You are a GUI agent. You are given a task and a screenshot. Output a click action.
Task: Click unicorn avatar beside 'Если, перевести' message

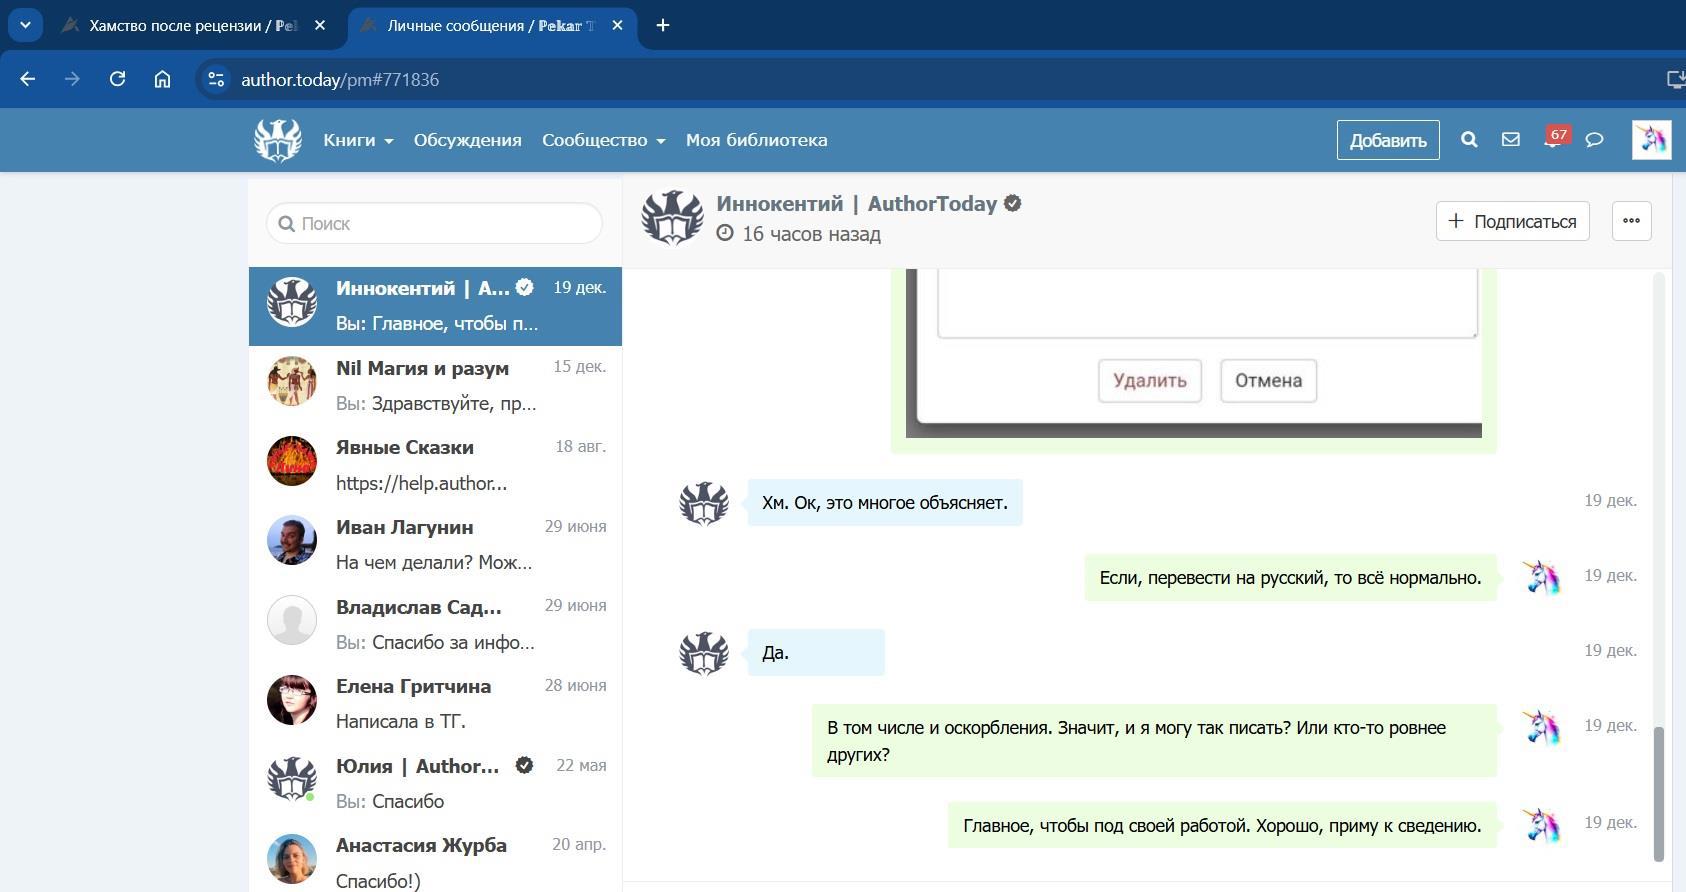pyautogui.click(x=1541, y=577)
